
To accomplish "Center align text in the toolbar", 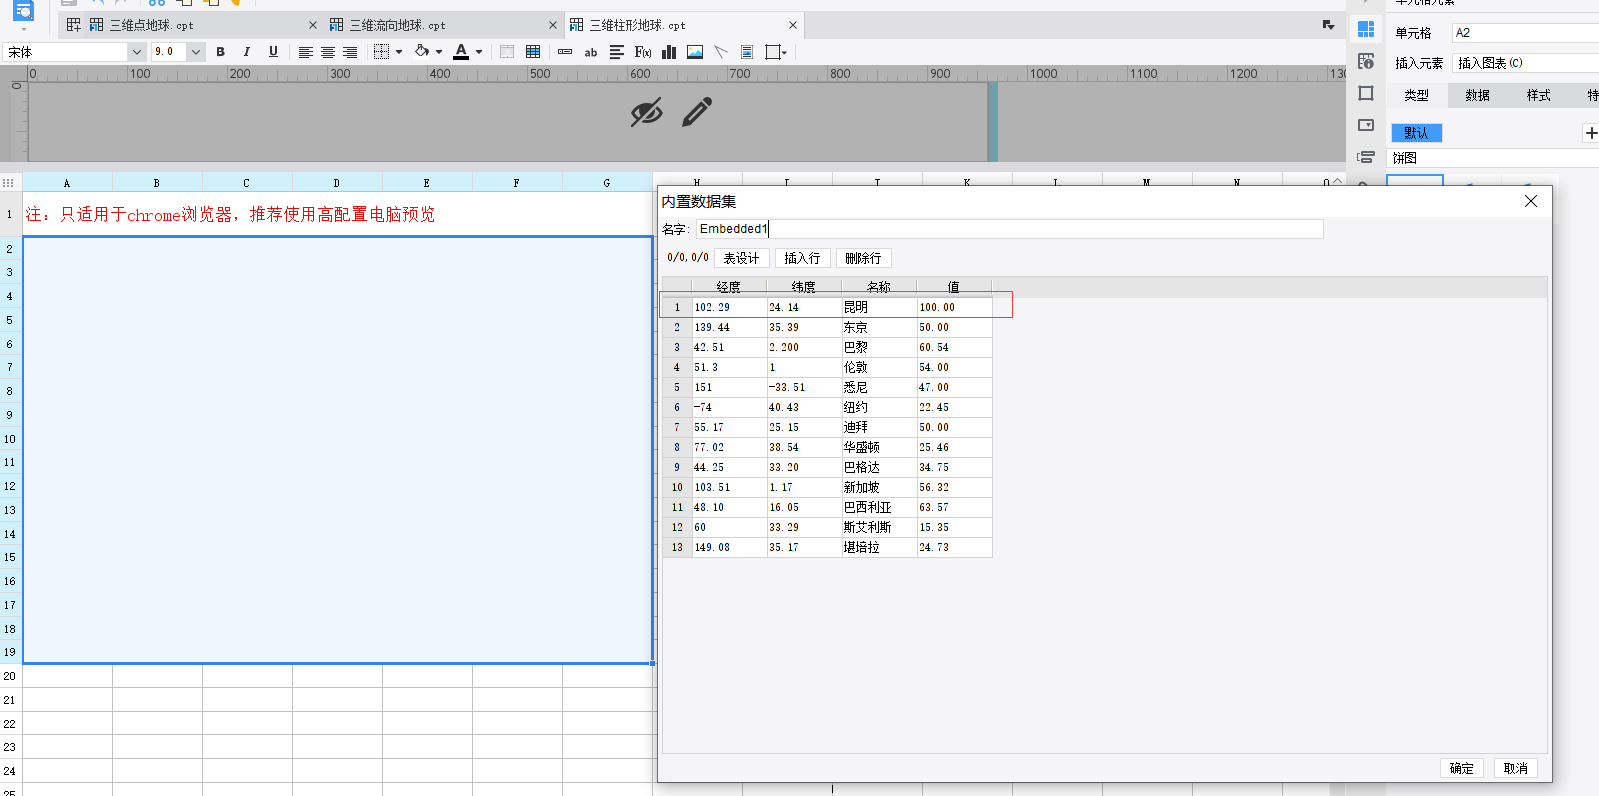I will click(328, 52).
